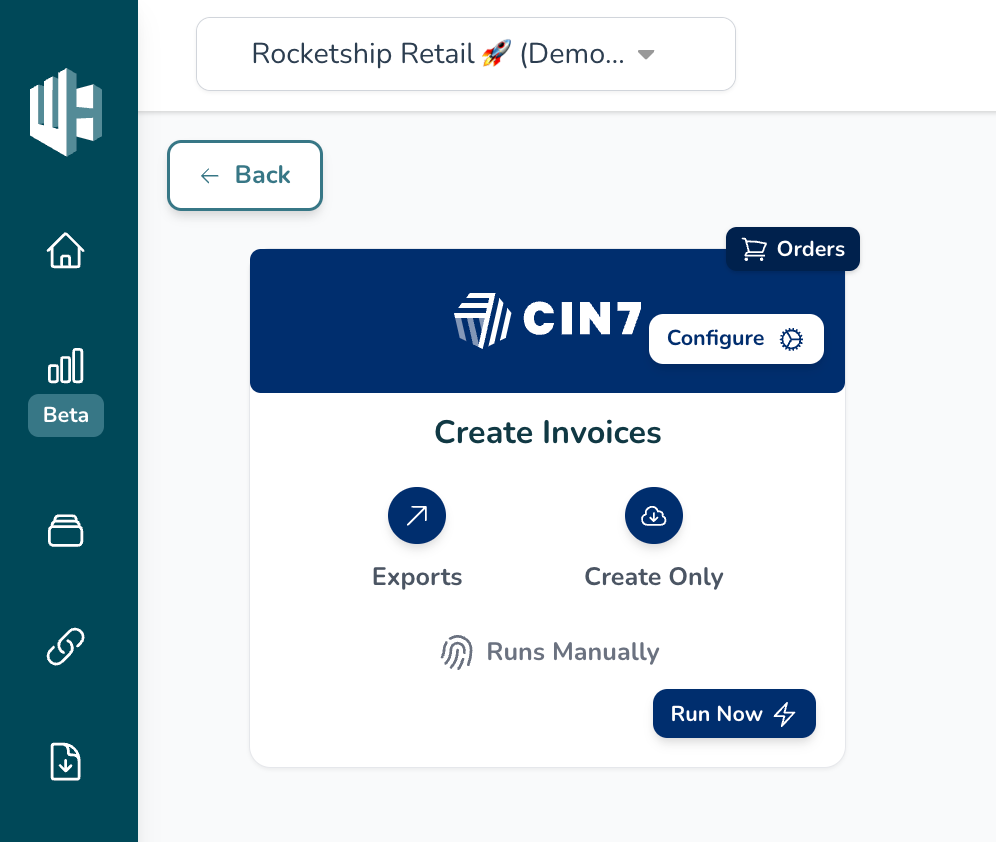
Task: Click the Run Now button
Action: coord(734,714)
